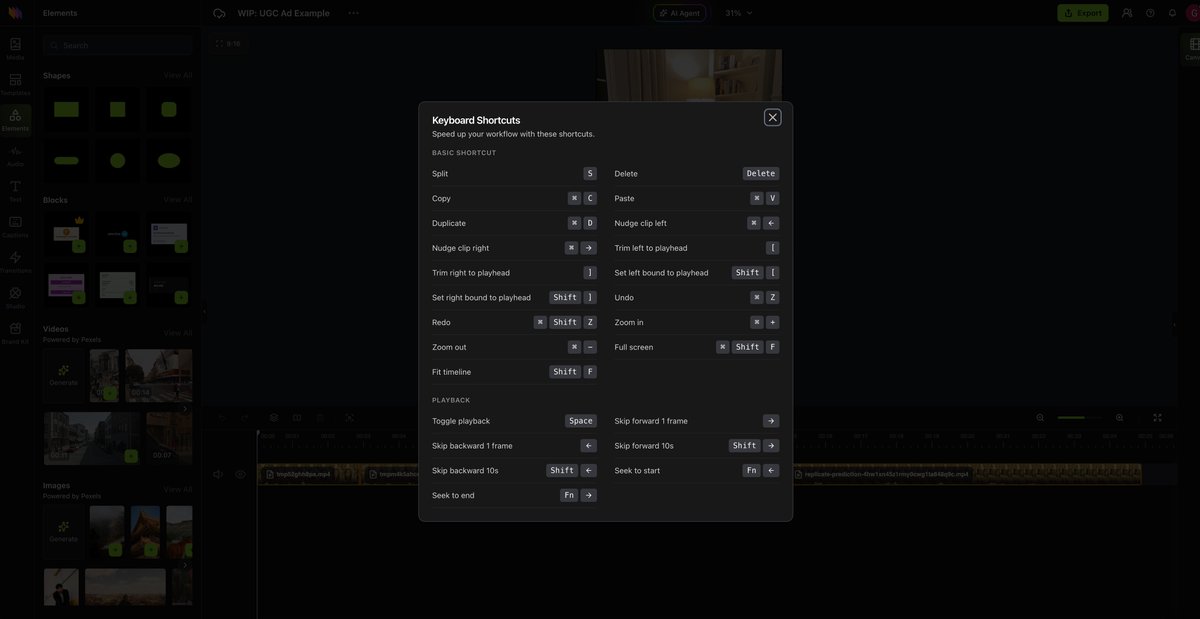Click the app logo in top-left corner

[15, 13]
